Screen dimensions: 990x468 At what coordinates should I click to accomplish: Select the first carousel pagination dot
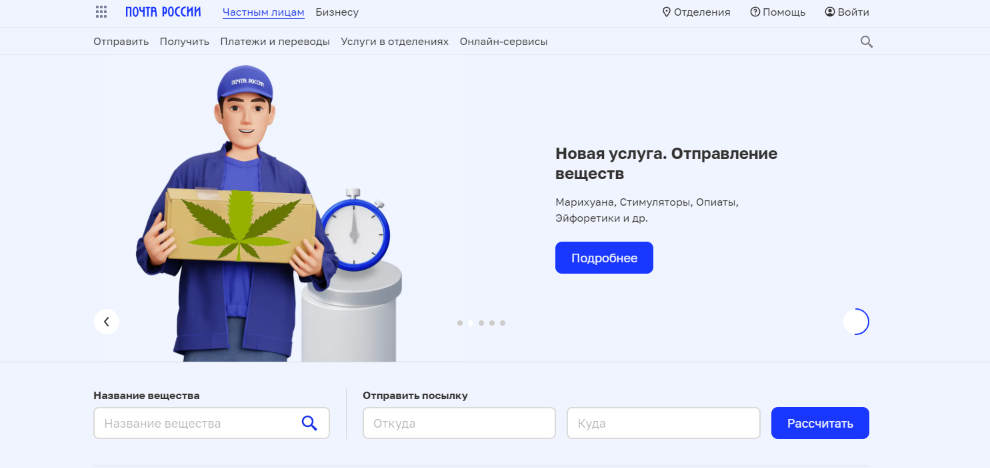point(460,323)
